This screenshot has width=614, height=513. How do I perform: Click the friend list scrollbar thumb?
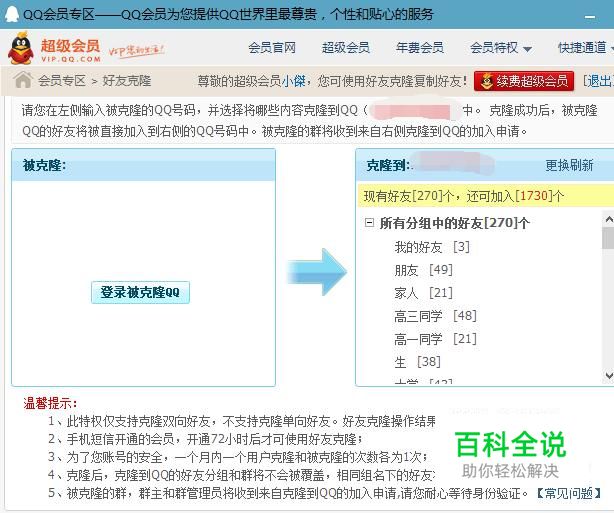click(x=609, y=238)
